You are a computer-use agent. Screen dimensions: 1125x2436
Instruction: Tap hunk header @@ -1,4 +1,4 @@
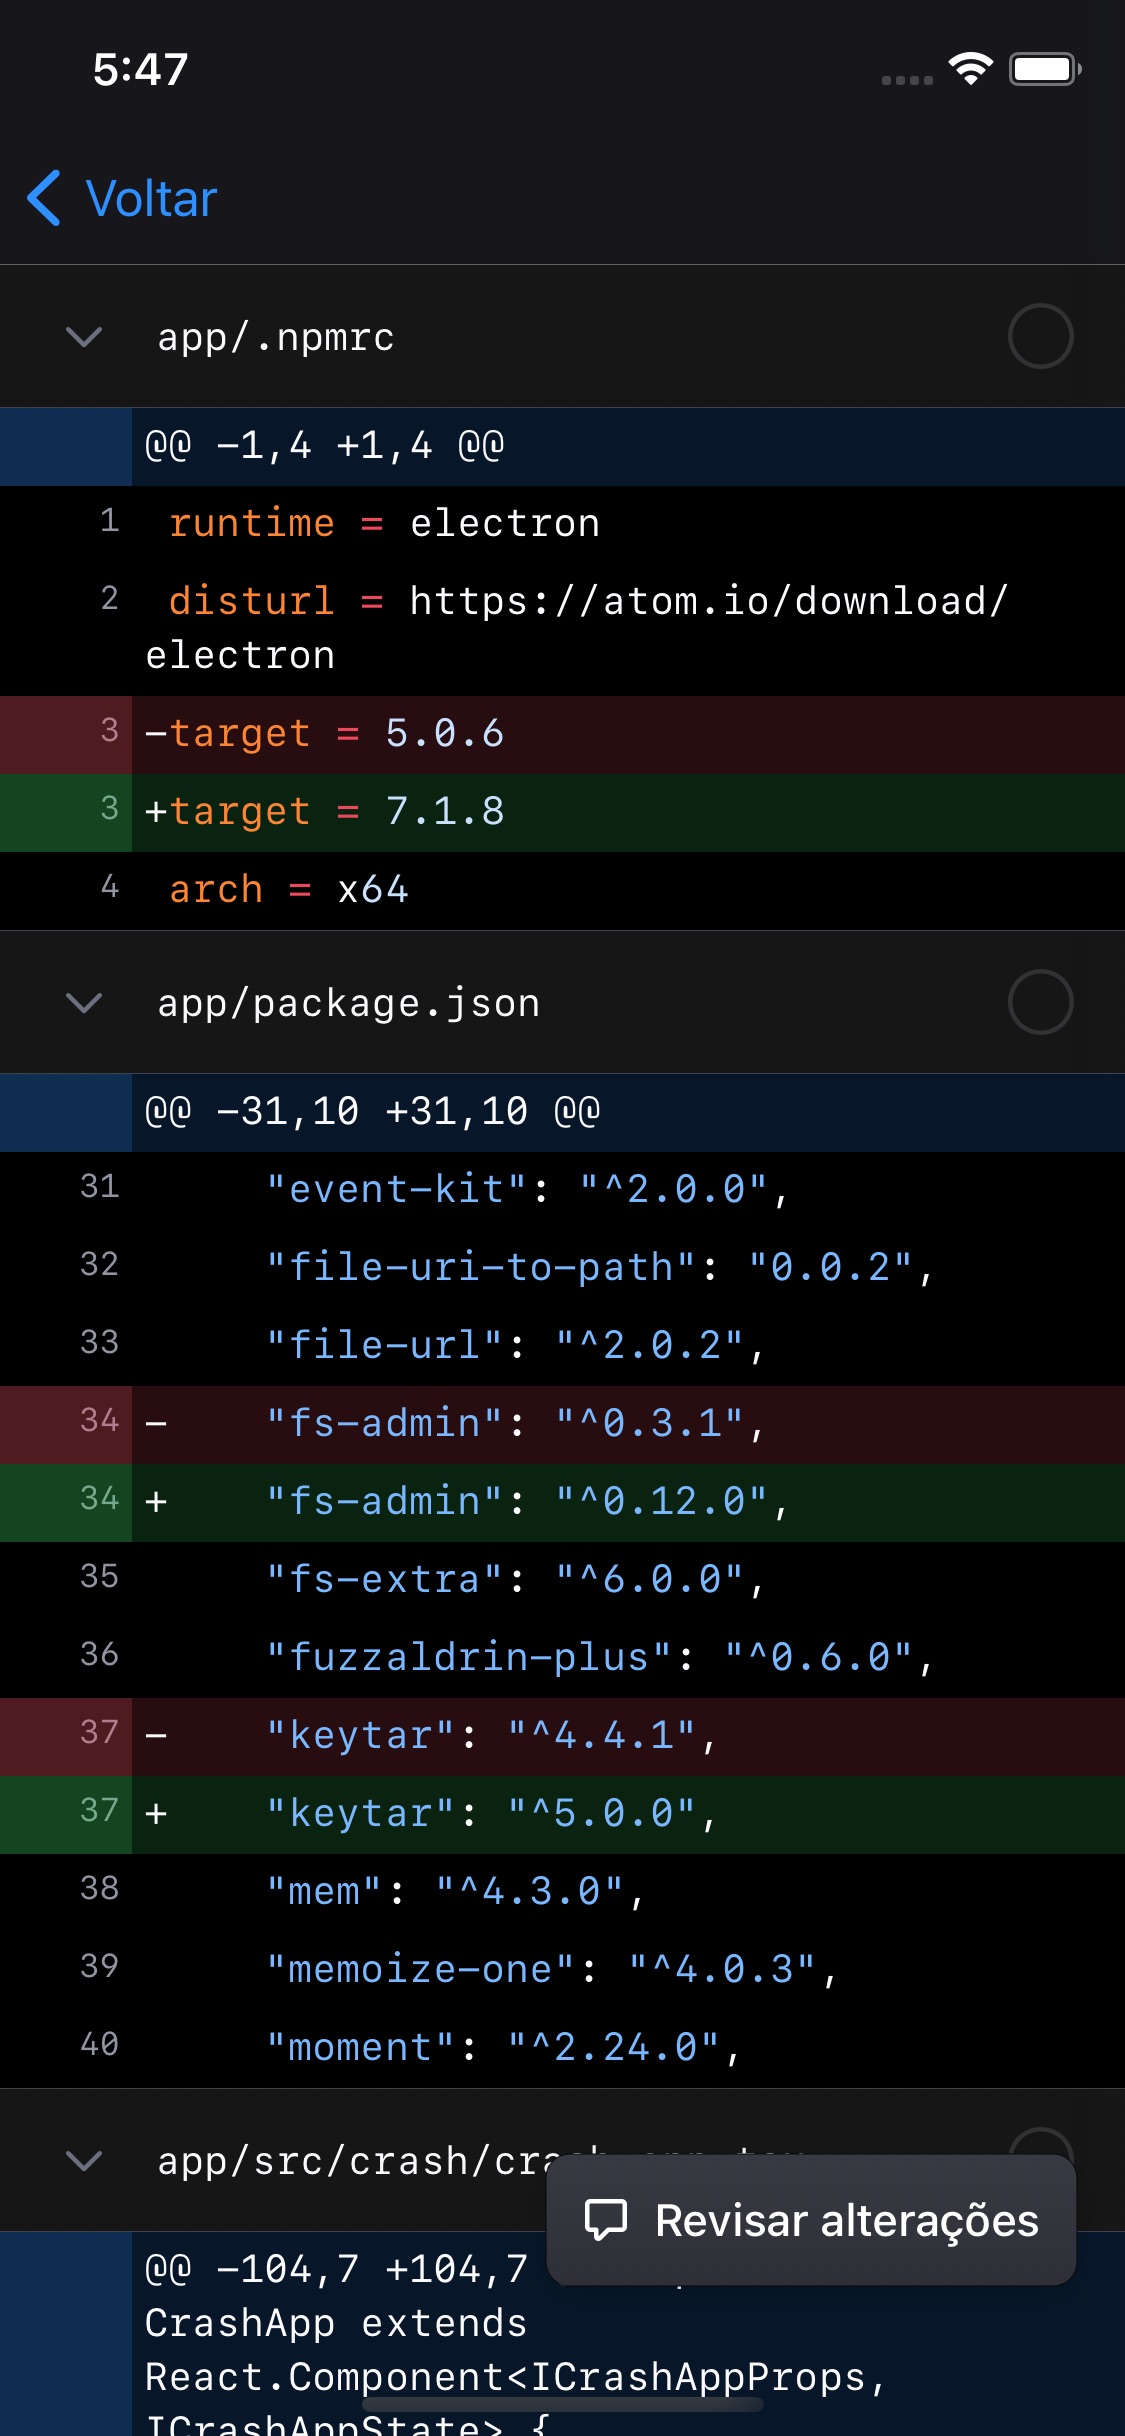tap(562, 446)
